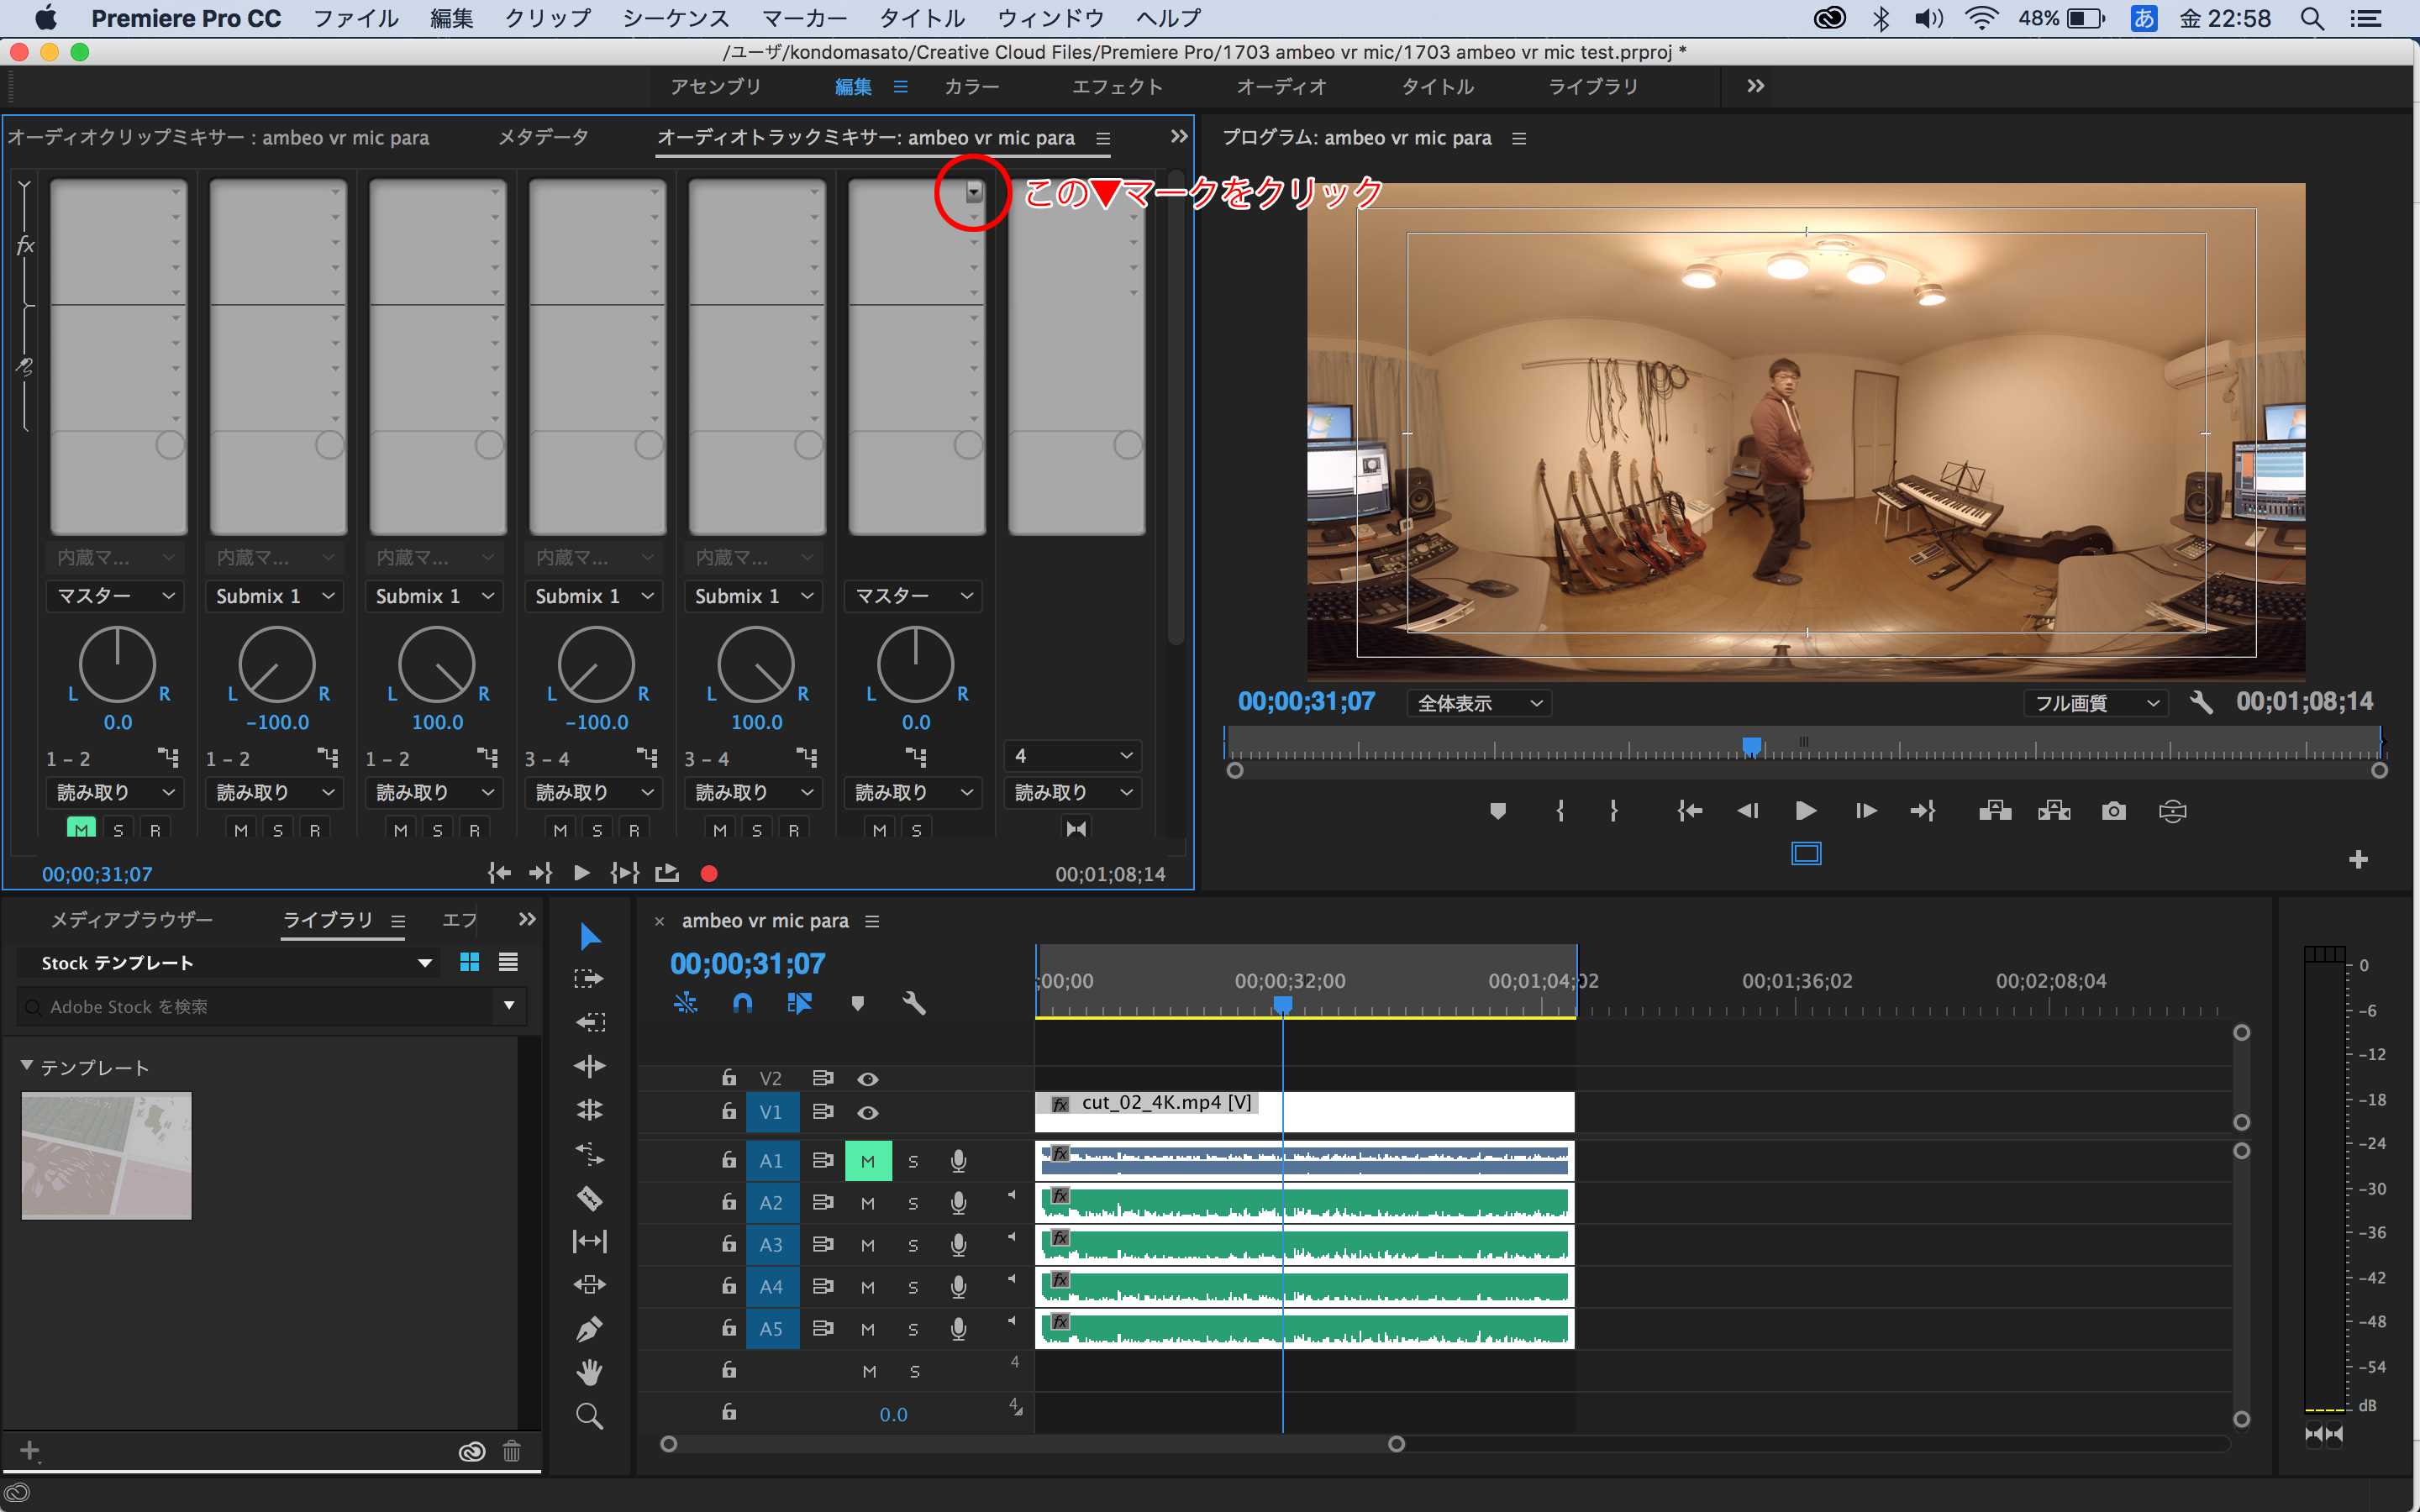Viewport: 2420px width, 1512px height.
Task: Click Lift button in Program monitor
Action: pyautogui.click(x=1995, y=811)
